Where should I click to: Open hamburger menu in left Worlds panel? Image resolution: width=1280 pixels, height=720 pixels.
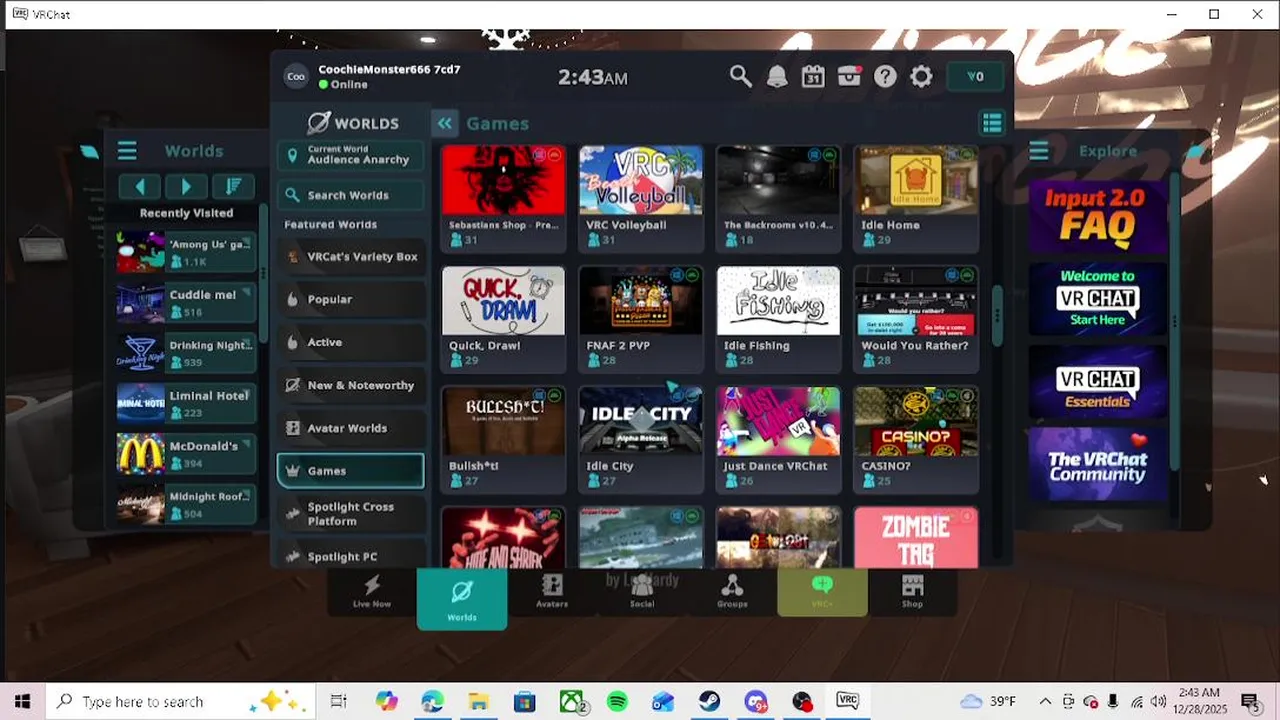127,151
